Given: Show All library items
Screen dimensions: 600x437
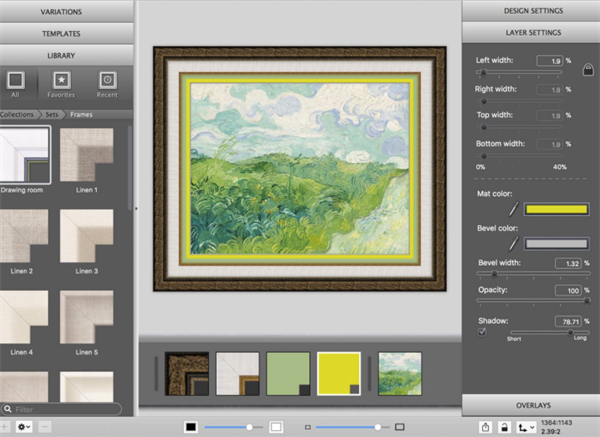Looking at the screenshot, I should (15, 84).
